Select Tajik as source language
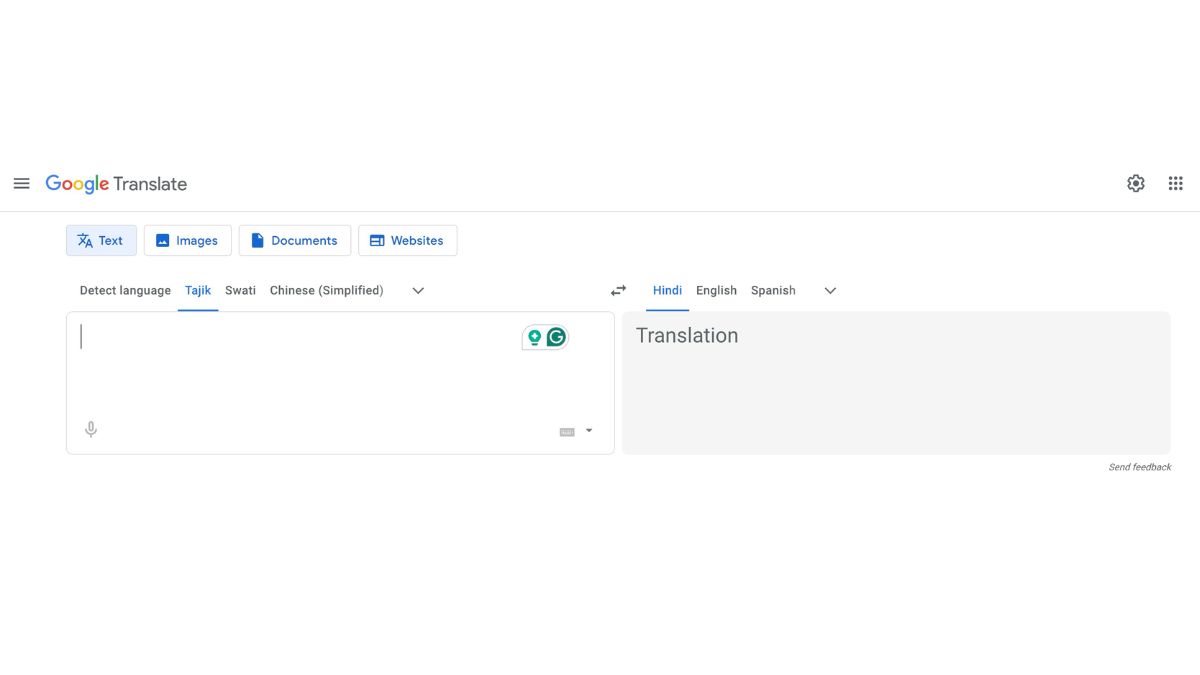Image resolution: width=1200 pixels, height=675 pixels. [x=197, y=290]
